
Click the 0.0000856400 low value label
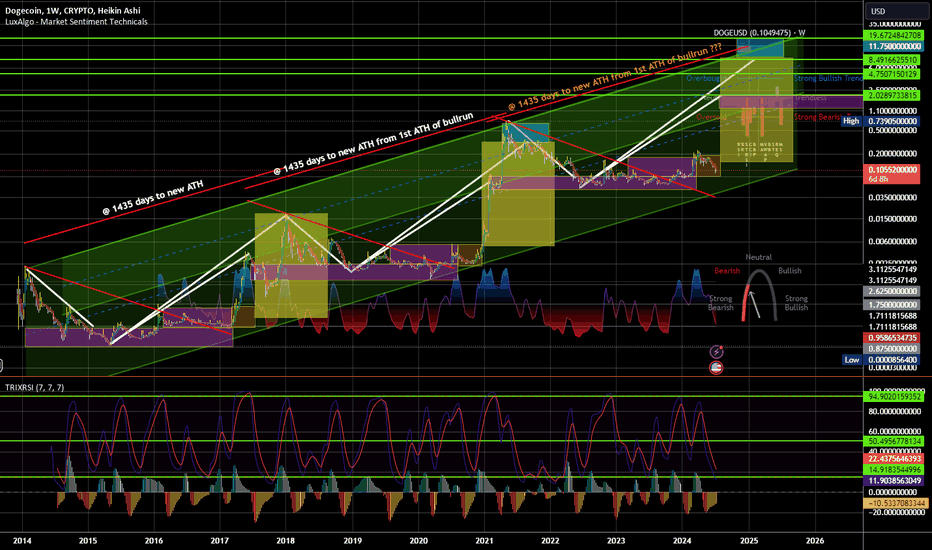(893, 360)
